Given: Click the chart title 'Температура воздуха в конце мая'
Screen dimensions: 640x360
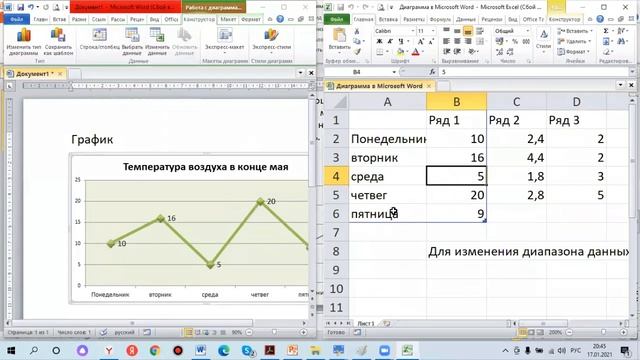Looking at the screenshot, I should pyautogui.click(x=206, y=167).
